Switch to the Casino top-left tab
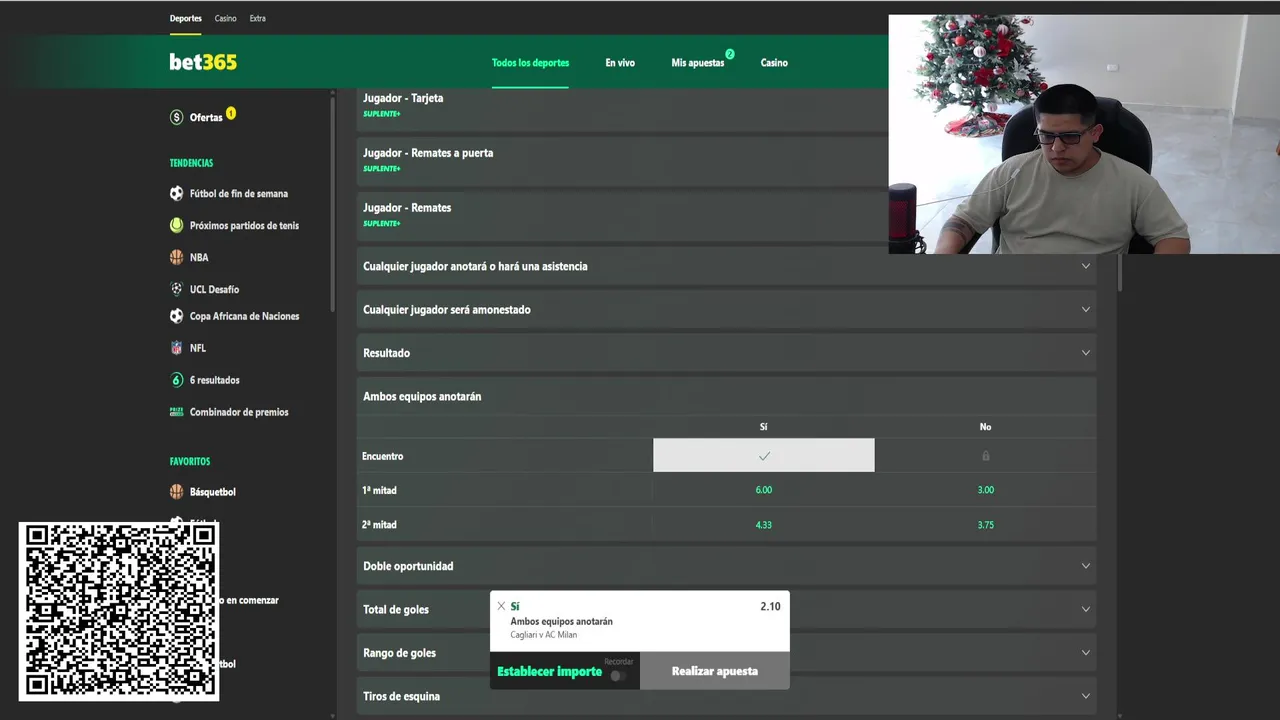 [x=225, y=18]
